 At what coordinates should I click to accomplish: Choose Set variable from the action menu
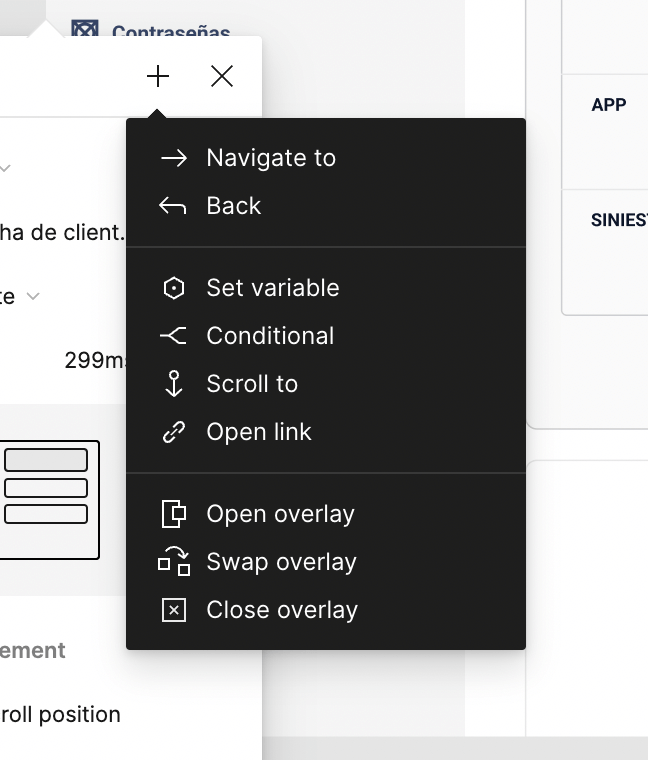coord(273,288)
